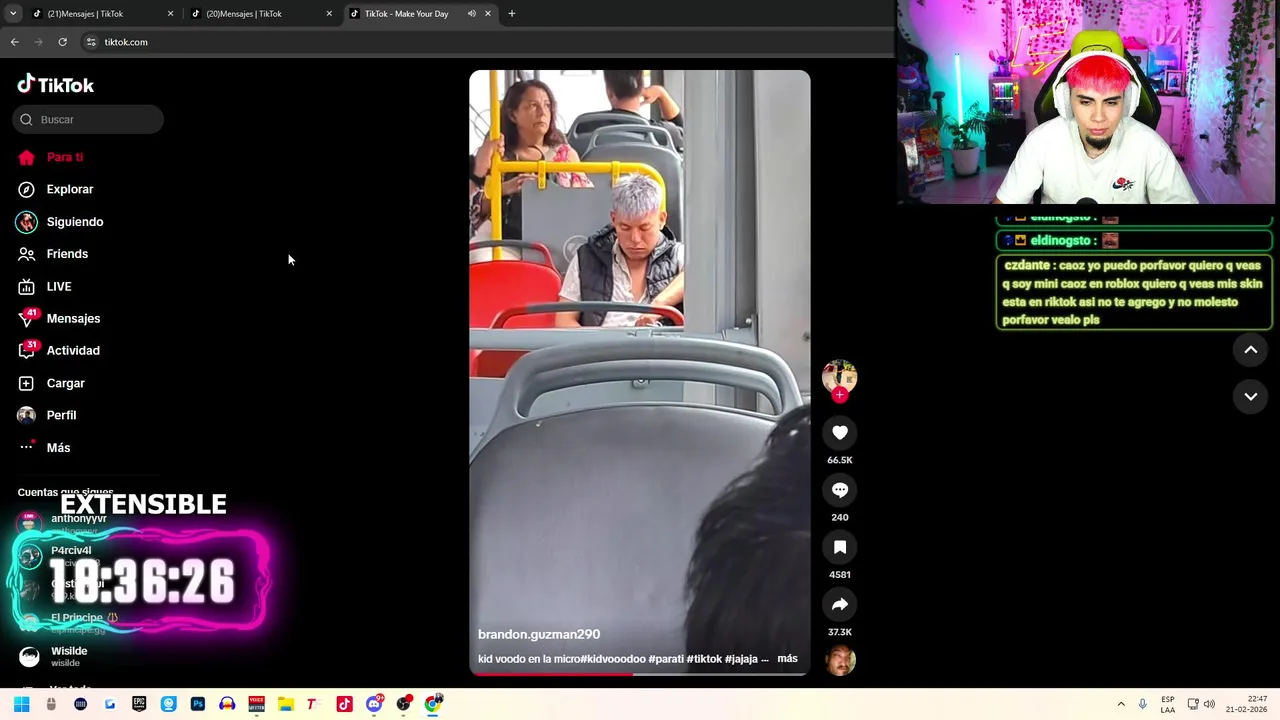Expand video caption with más
This screenshot has width=1280, height=720.
(x=787, y=659)
